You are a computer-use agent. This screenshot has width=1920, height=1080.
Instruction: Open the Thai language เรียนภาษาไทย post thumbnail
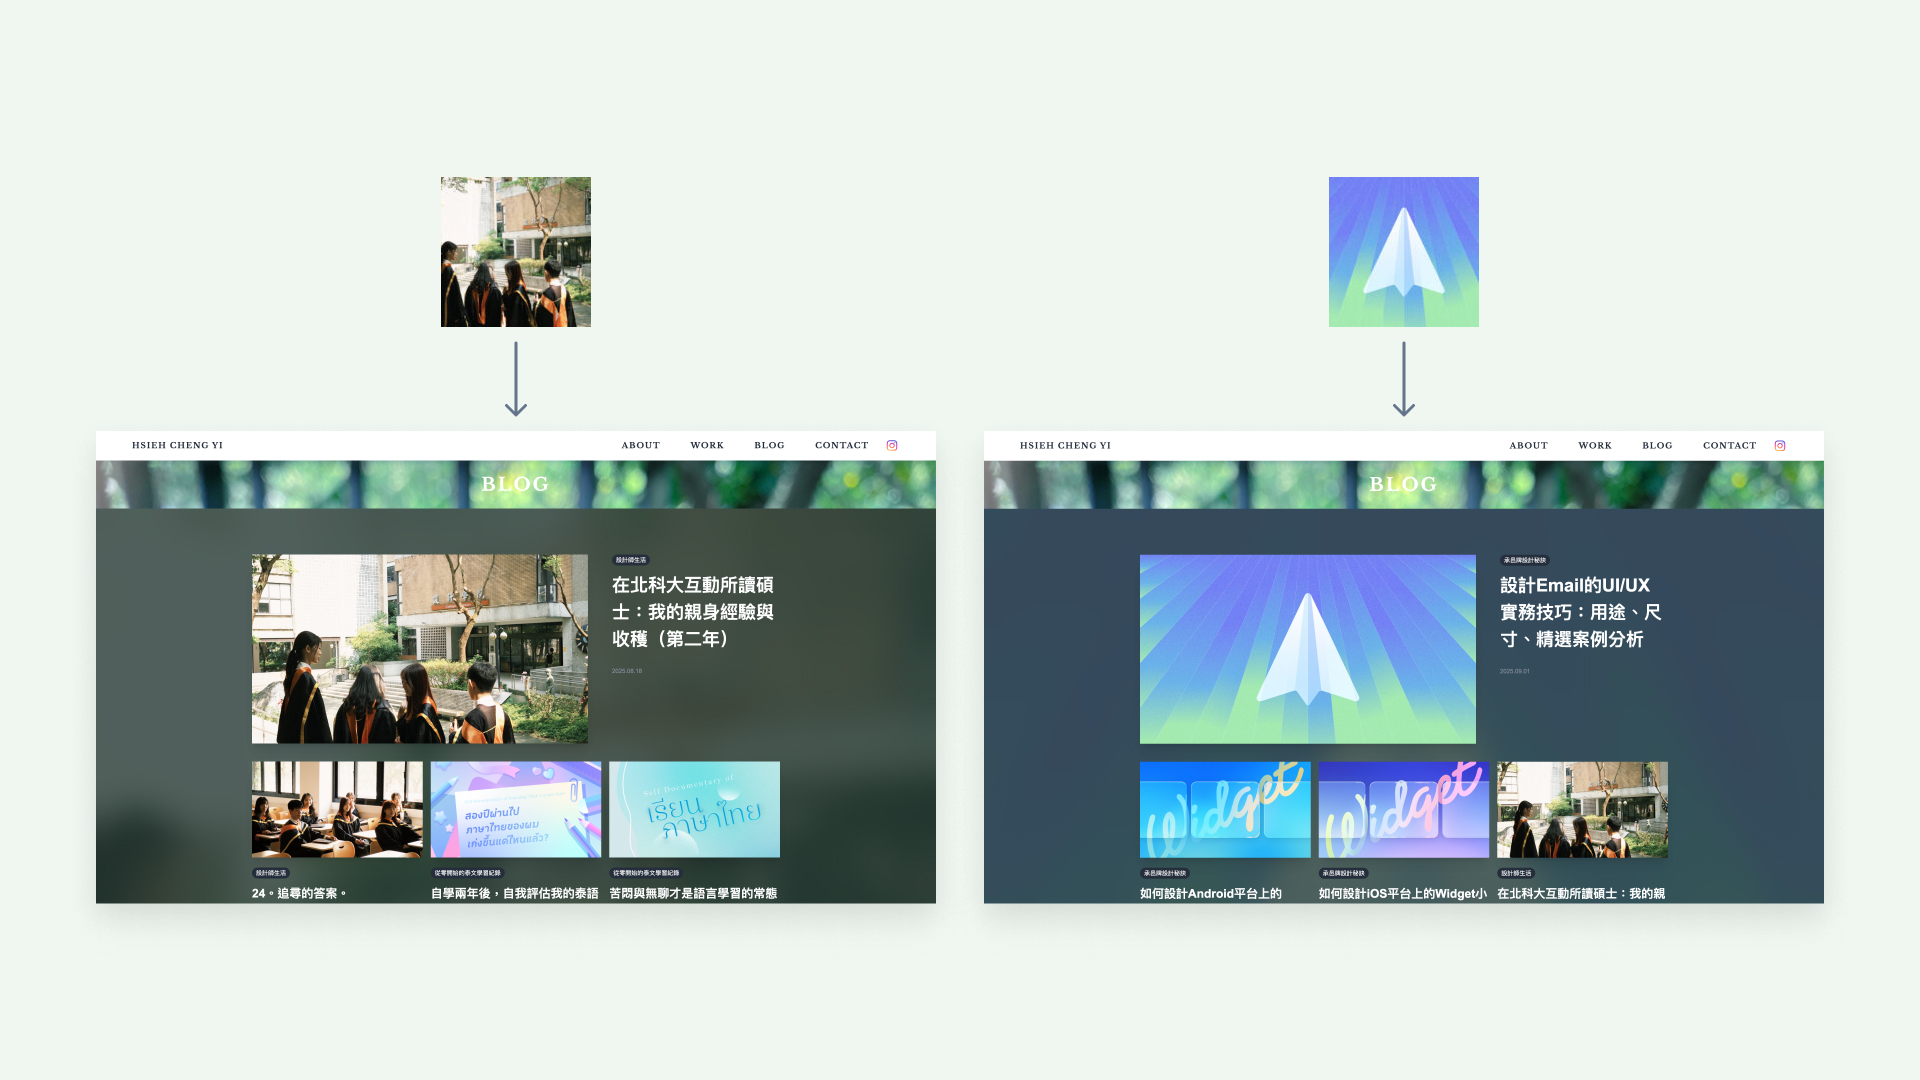(x=694, y=809)
